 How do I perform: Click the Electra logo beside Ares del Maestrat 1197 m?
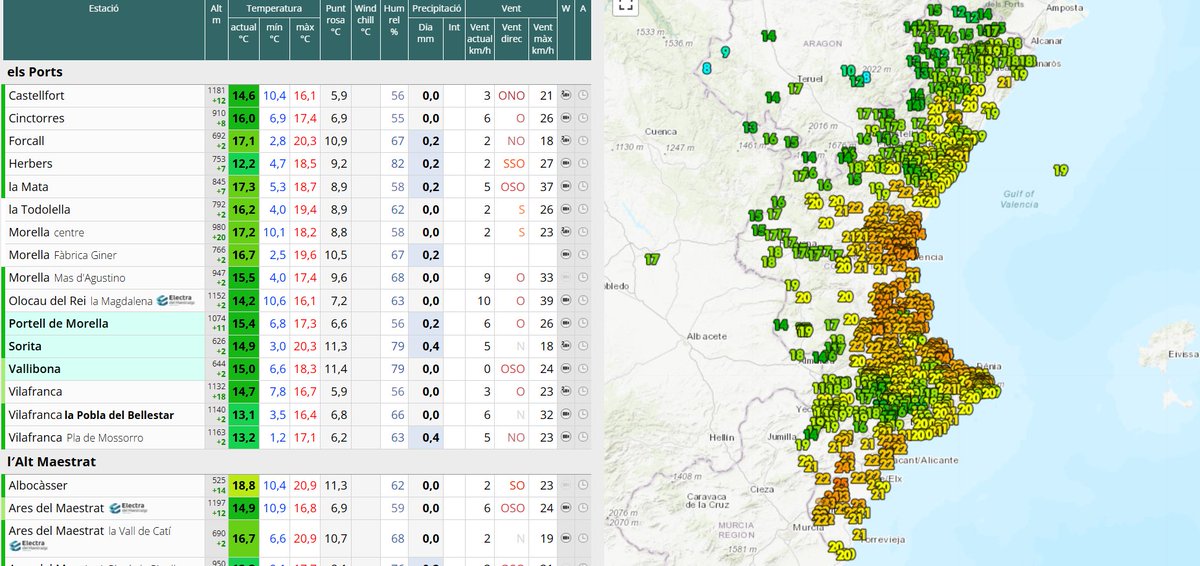pyautogui.click(x=127, y=508)
